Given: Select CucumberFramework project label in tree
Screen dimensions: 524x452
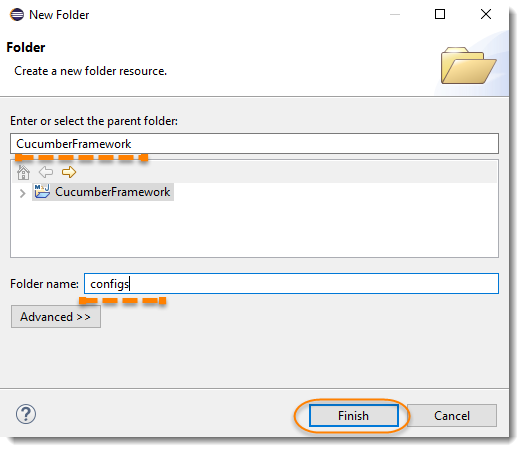Looking at the screenshot, I should click(113, 192).
